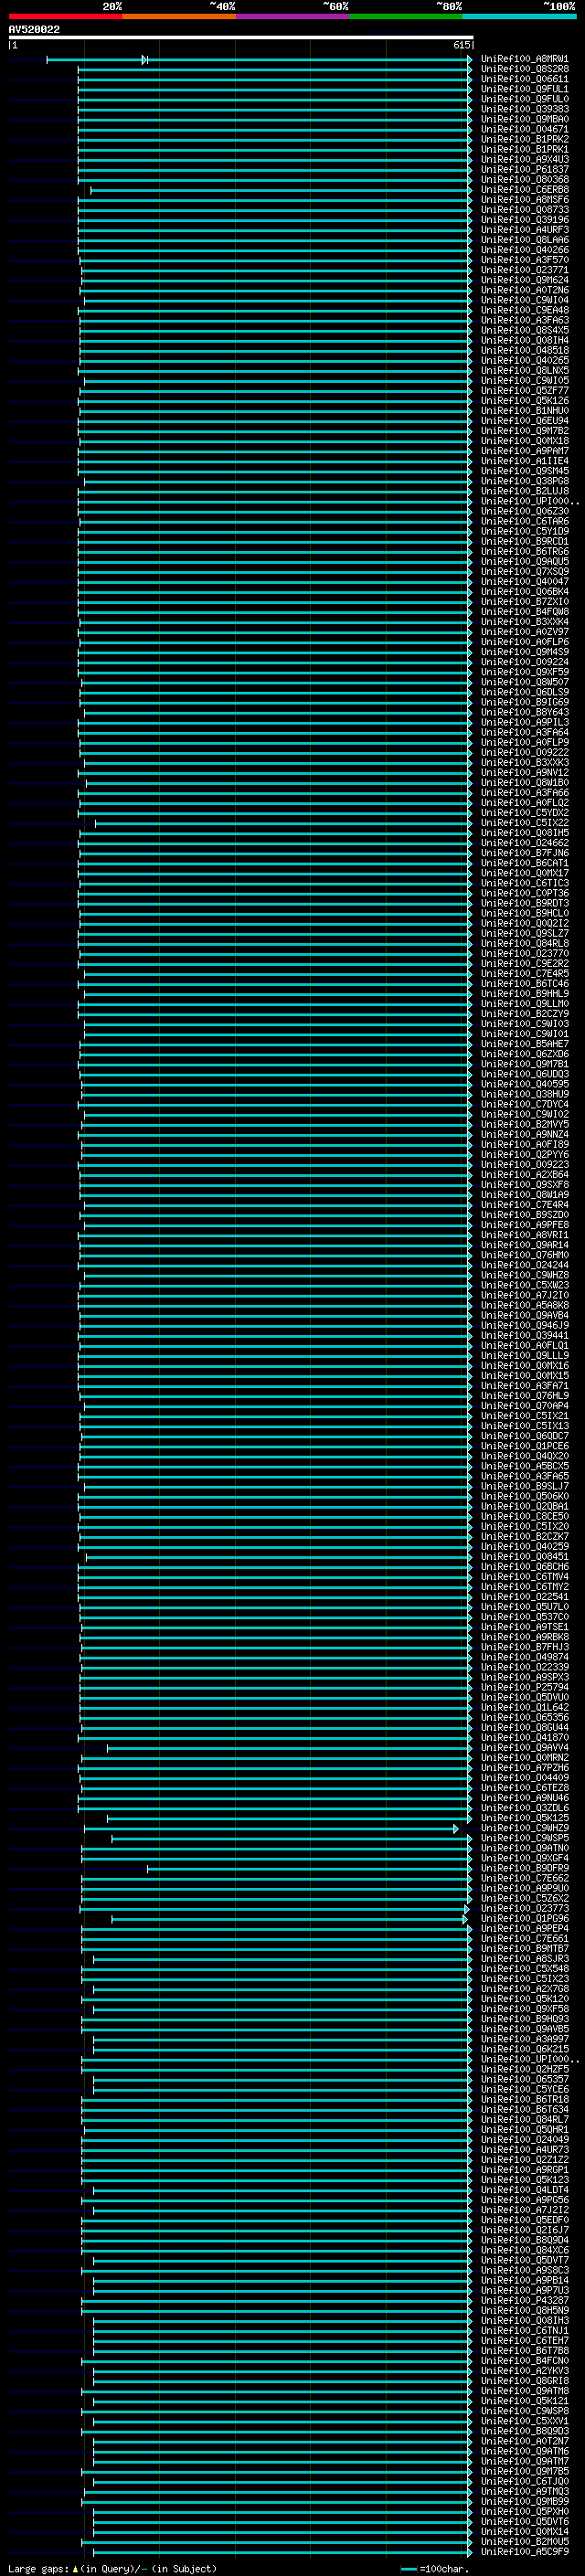This screenshot has height=2576, width=585.
Task: Open UniRef100_Q76HM0 entry
Action: [x=524, y=1255]
